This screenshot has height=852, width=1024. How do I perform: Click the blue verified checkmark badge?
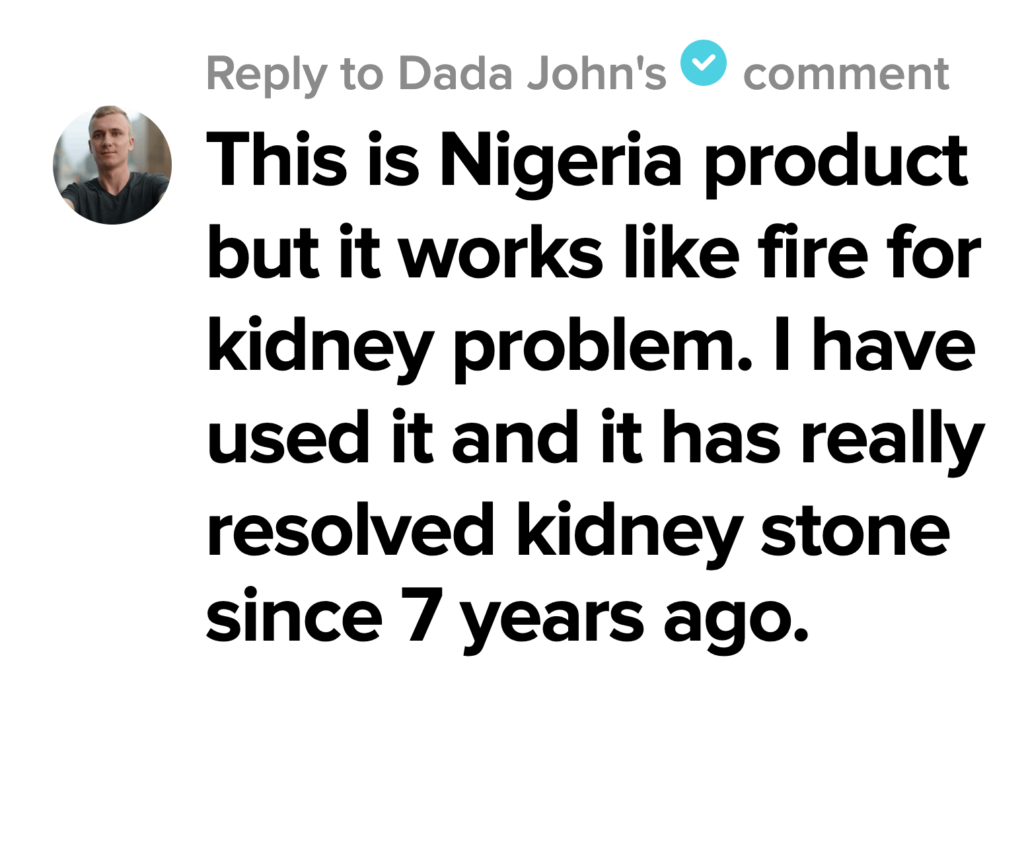[704, 65]
